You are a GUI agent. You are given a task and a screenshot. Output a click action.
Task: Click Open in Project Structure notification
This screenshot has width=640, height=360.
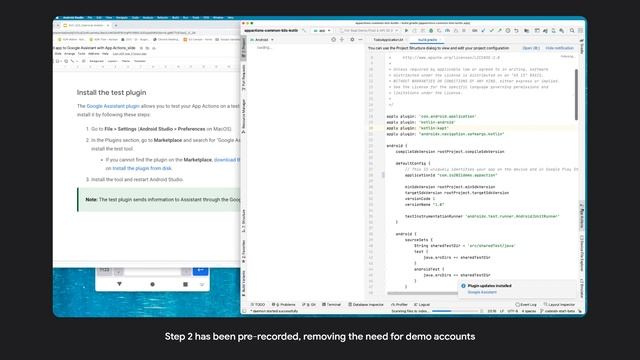pyautogui.click(x=531, y=48)
